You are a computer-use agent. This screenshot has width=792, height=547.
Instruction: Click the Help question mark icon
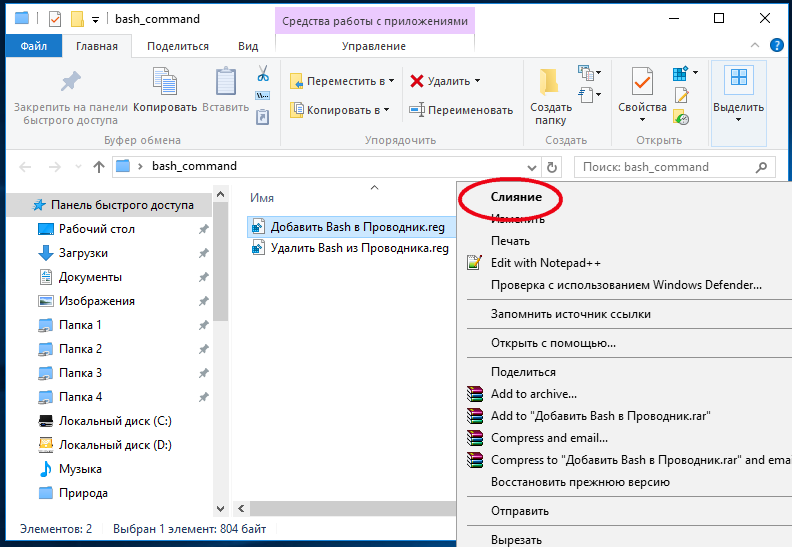(x=776, y=45)
